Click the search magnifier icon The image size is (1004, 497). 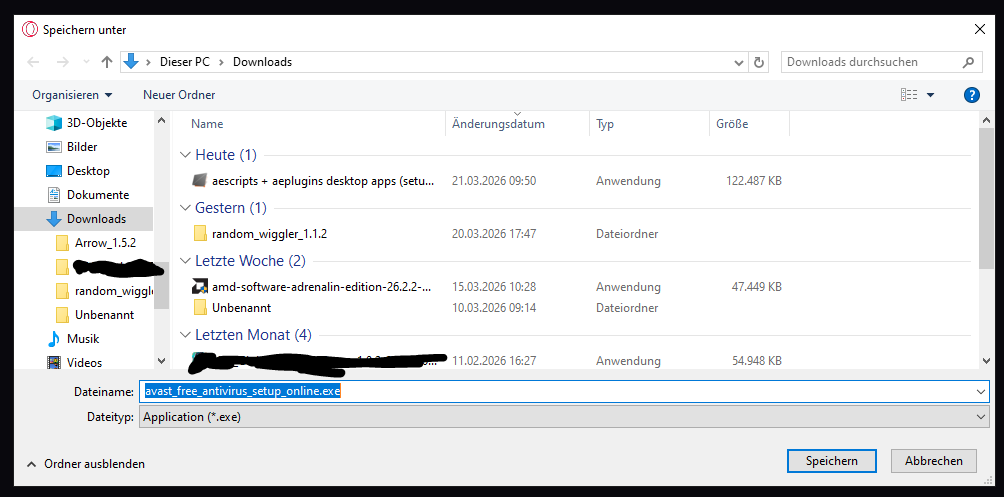tap(969, 62)
